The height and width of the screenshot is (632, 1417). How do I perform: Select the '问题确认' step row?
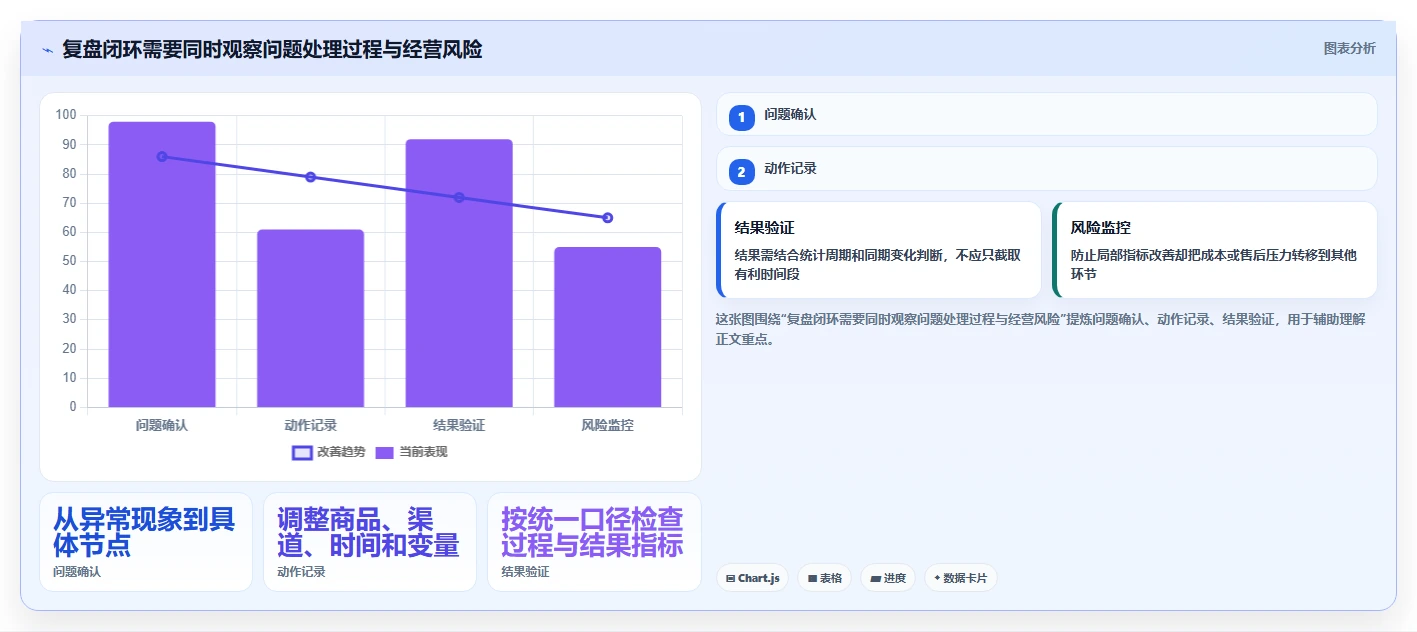tap(1046, 114)
